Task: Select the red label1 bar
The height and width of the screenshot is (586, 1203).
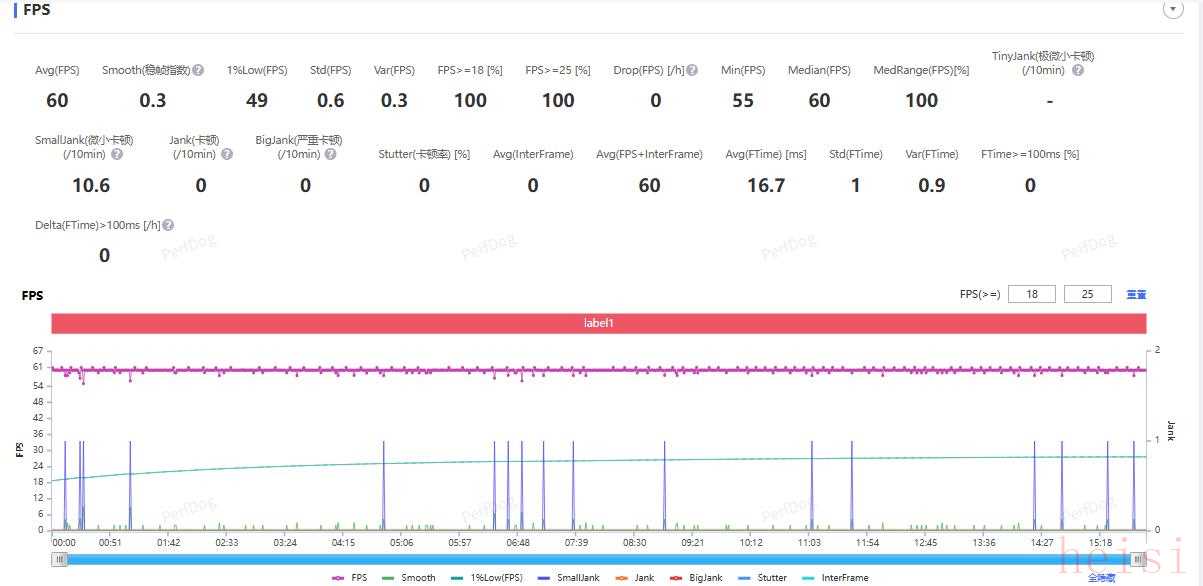Action: [599, 324]
